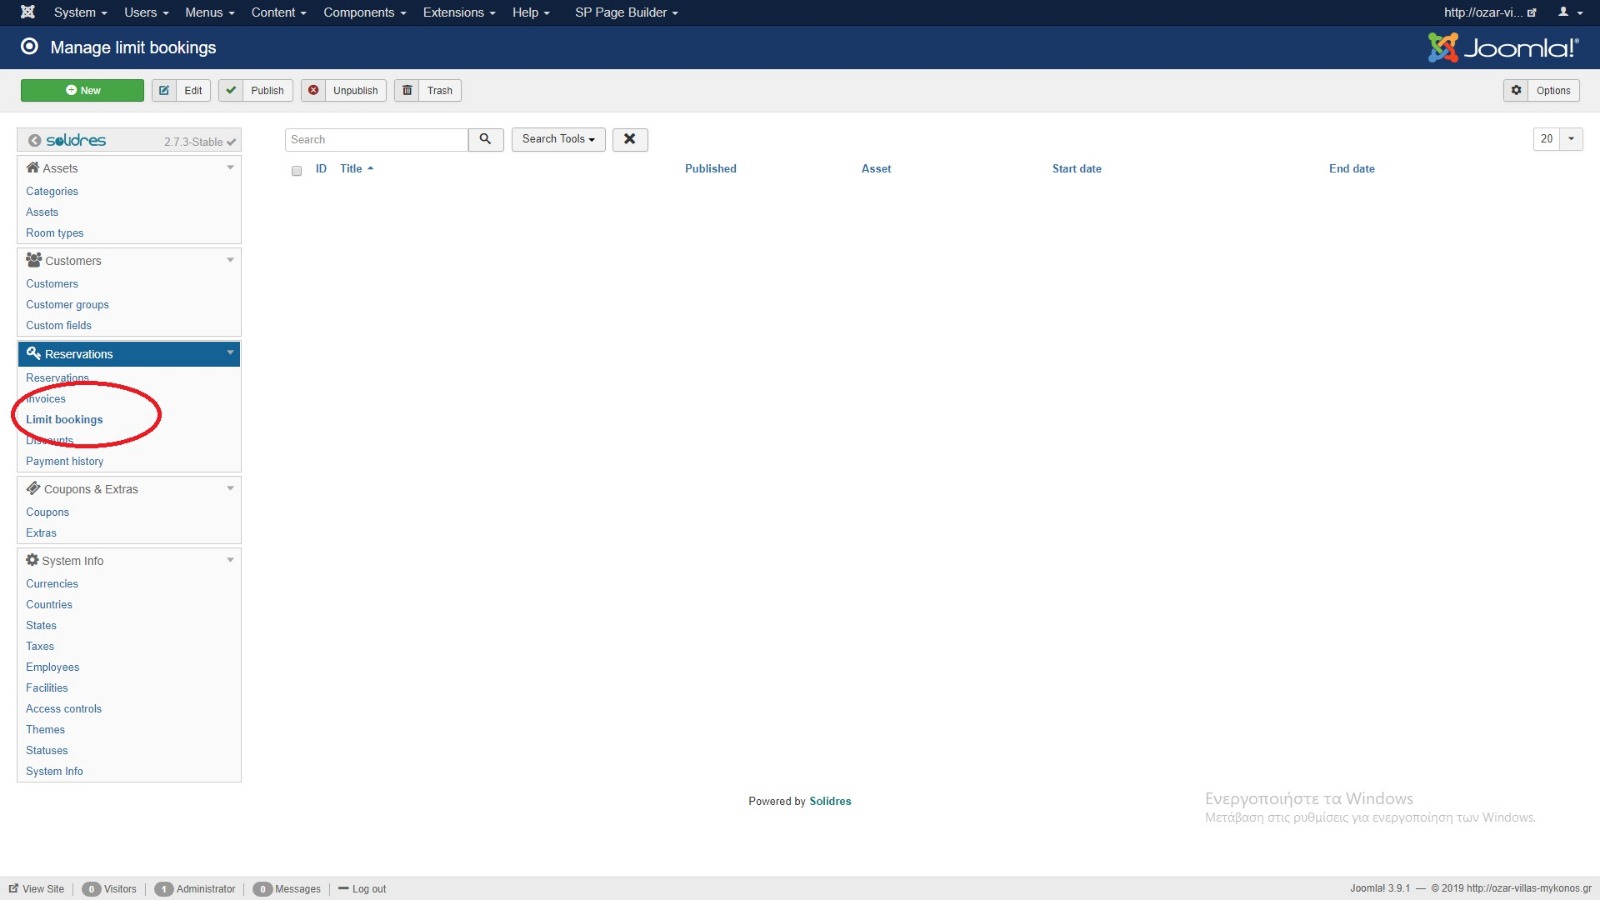Open the Extensions menu
Image resolution: width=1600 pixels, height=900 pixels.
point(458,13)
